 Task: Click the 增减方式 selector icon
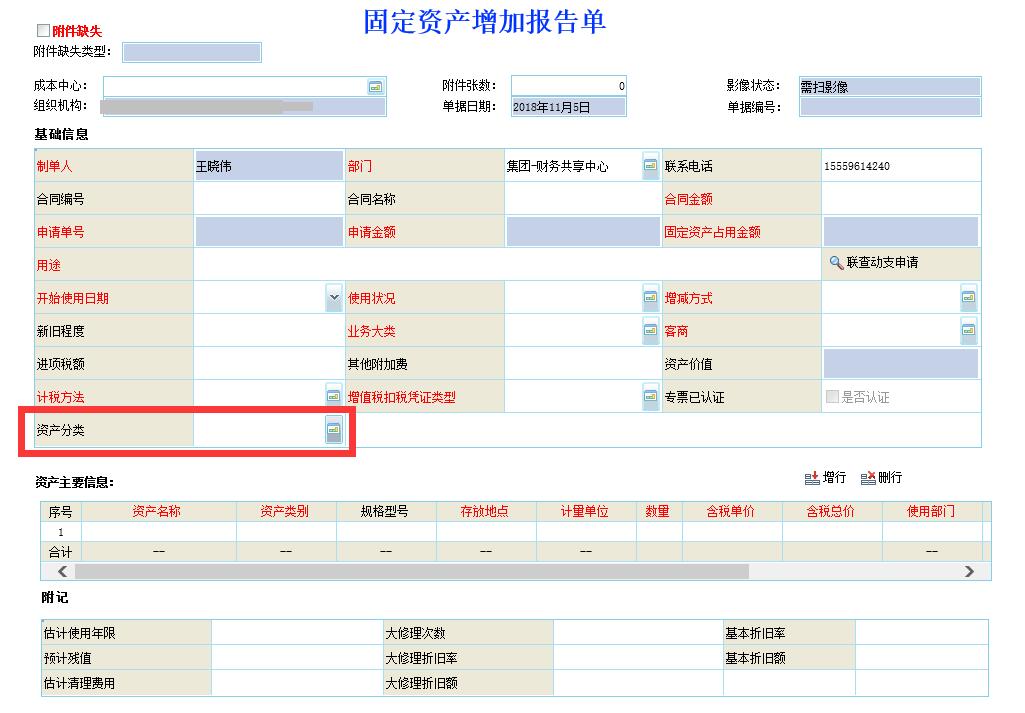pyautogui.click(x=968, y=298)
